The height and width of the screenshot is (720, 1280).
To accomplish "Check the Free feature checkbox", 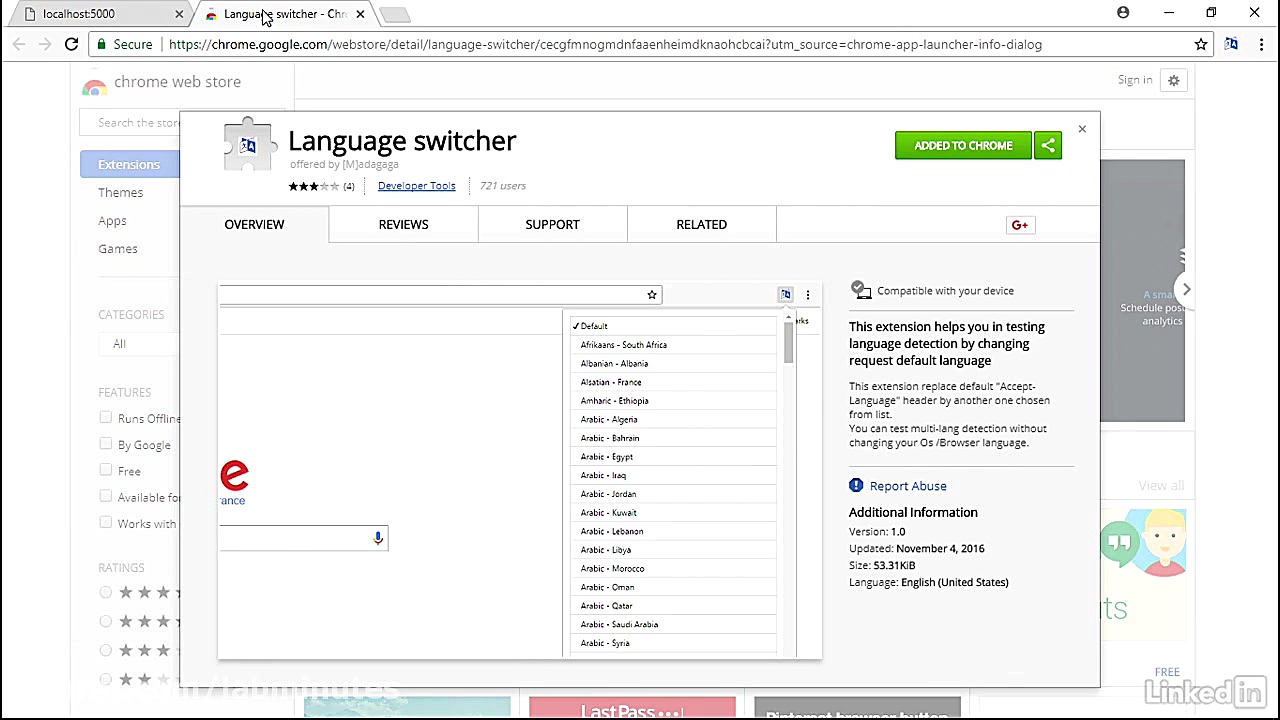I will [106, 469].
